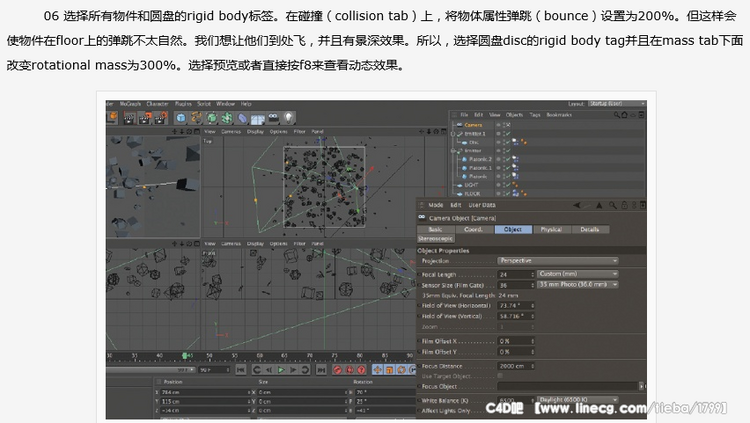Toggle green enable checkmark for Platonic.1
This screenshot has width=750, height=423.
coord(507,167)
